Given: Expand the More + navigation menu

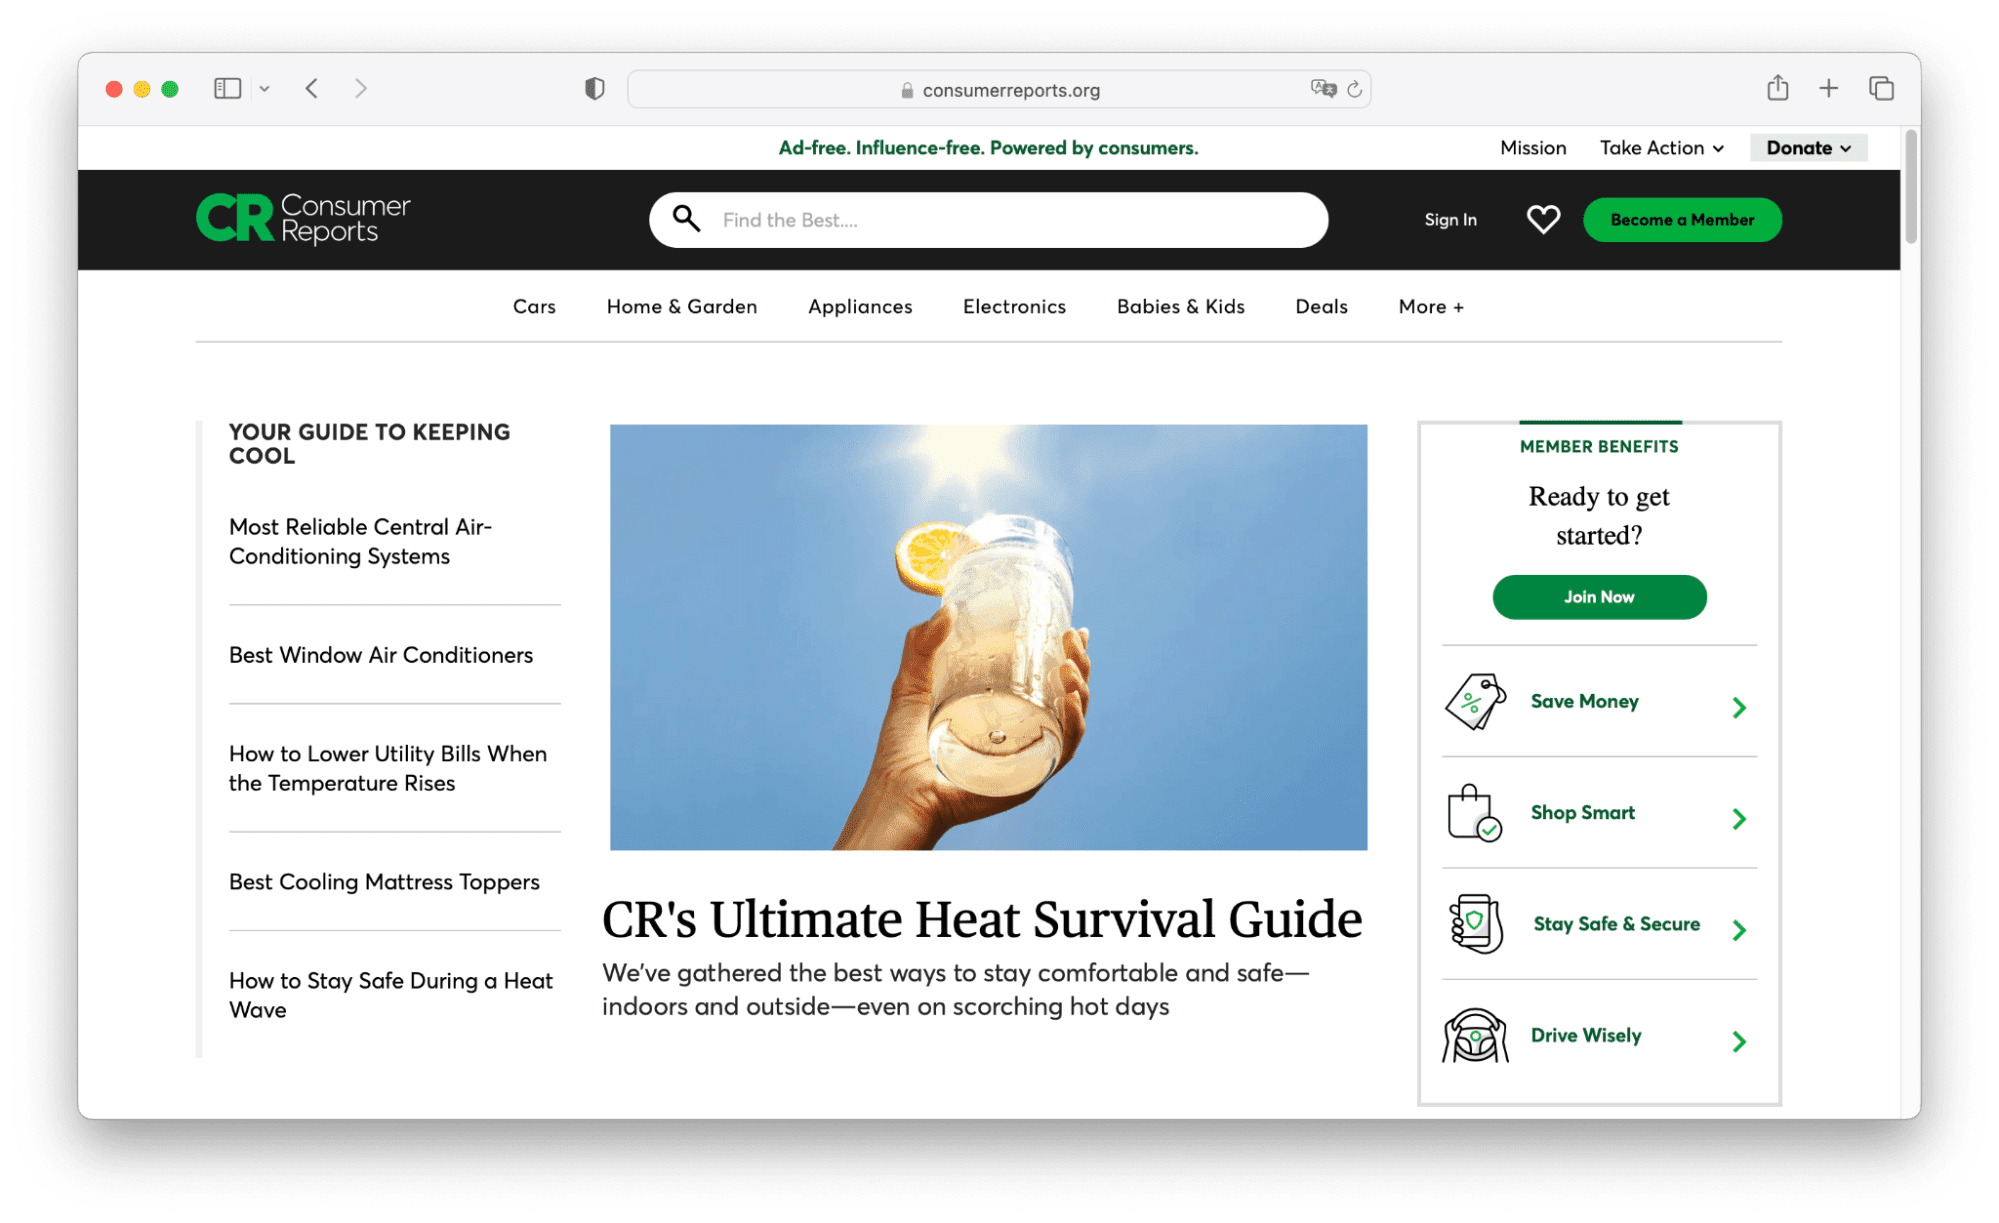Looking at the screenshot, I should coord(1430,307).
